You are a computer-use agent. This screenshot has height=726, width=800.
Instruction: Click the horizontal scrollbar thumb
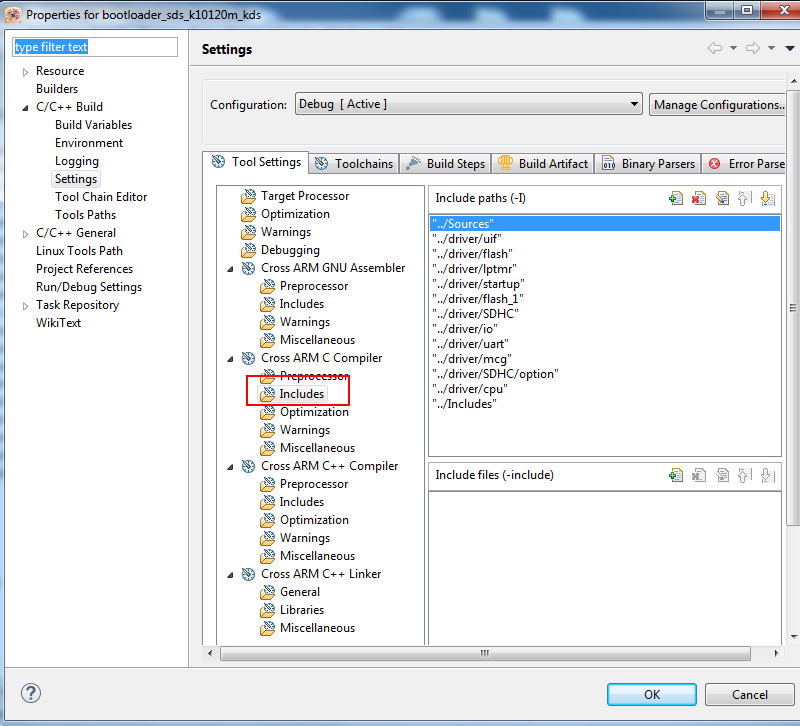click(485, 653)
